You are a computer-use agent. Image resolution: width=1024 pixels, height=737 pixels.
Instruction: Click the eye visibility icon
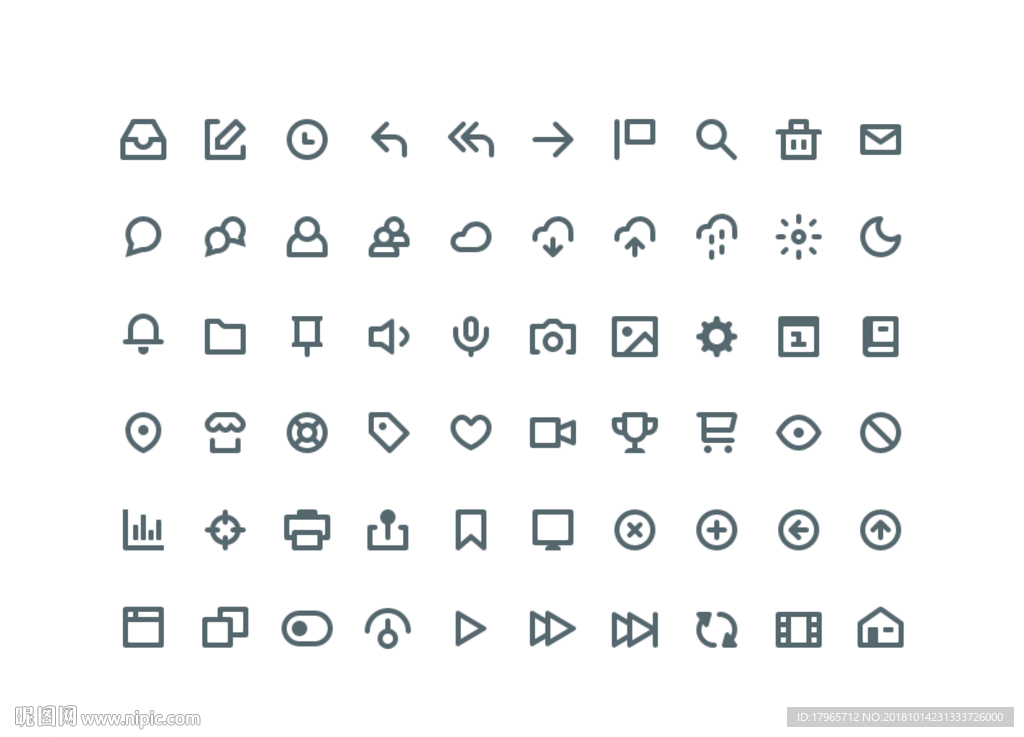tap(798, 433)
